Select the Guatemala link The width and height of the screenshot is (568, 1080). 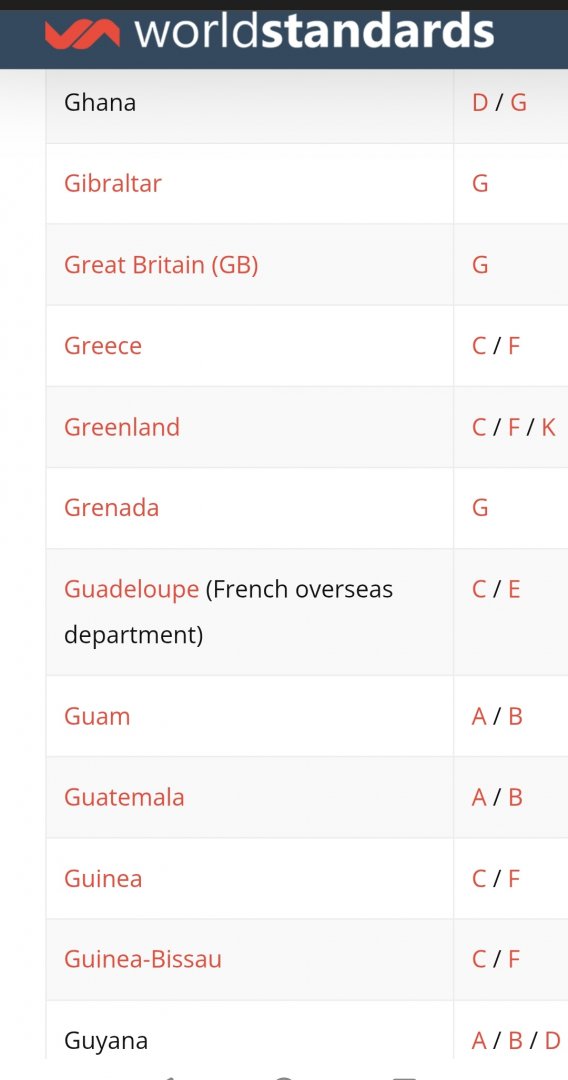point(124,797)
